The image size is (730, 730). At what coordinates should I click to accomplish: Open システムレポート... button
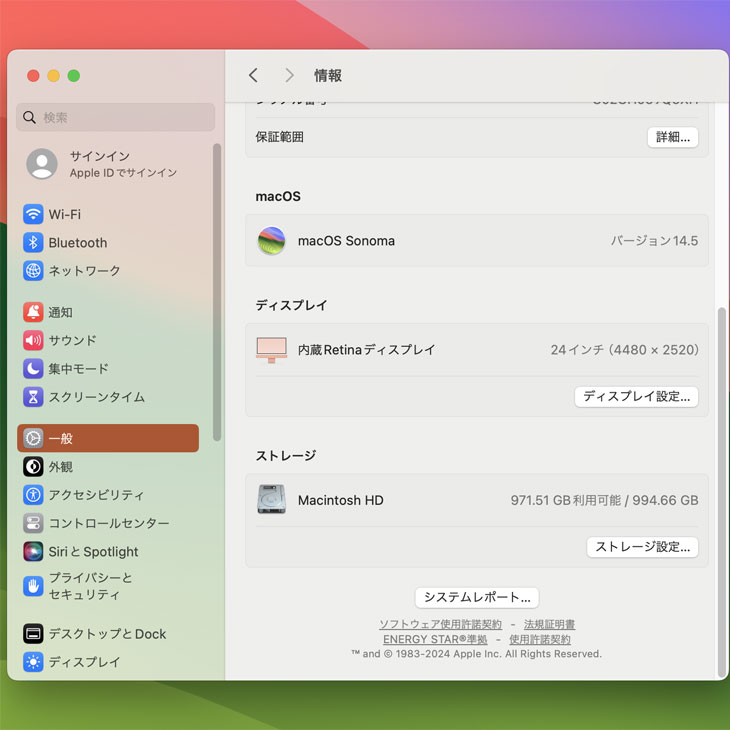click(x=477, y=597)
